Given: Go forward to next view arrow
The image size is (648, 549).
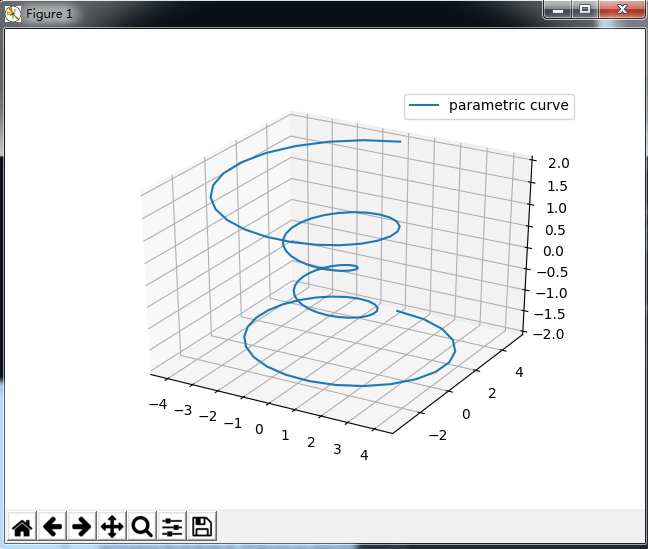Looking at the screenshot, I should click(x=82, y=527).
